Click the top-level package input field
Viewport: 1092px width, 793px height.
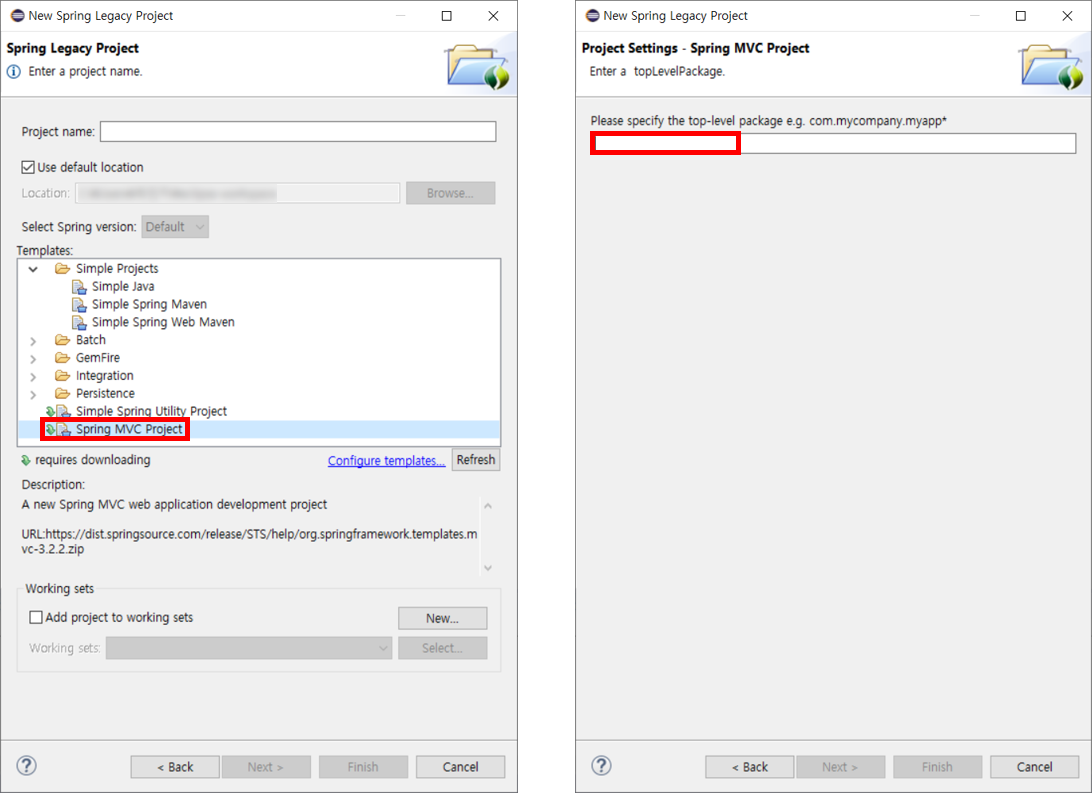click(x=833, y=143)
